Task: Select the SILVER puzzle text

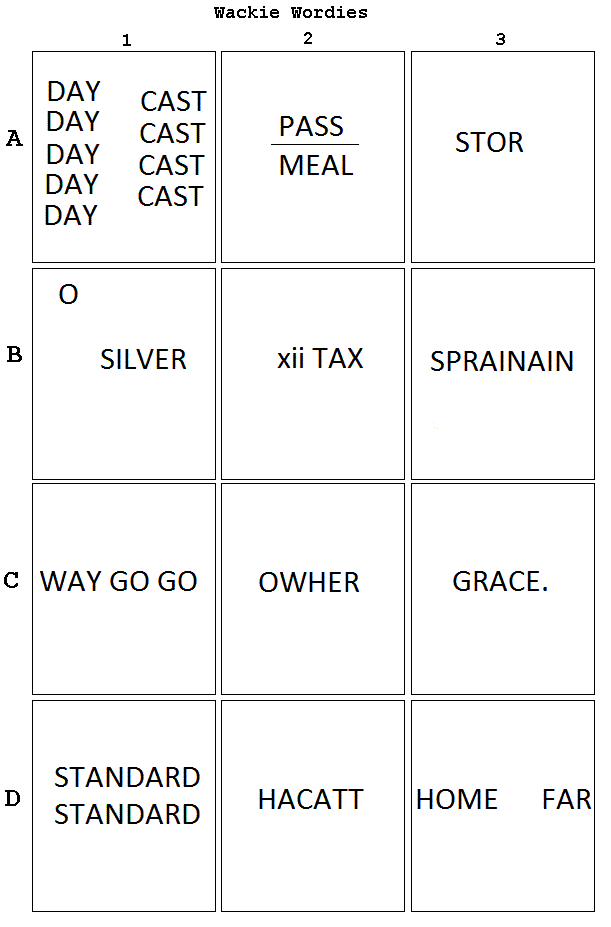Action: [143, 359]
